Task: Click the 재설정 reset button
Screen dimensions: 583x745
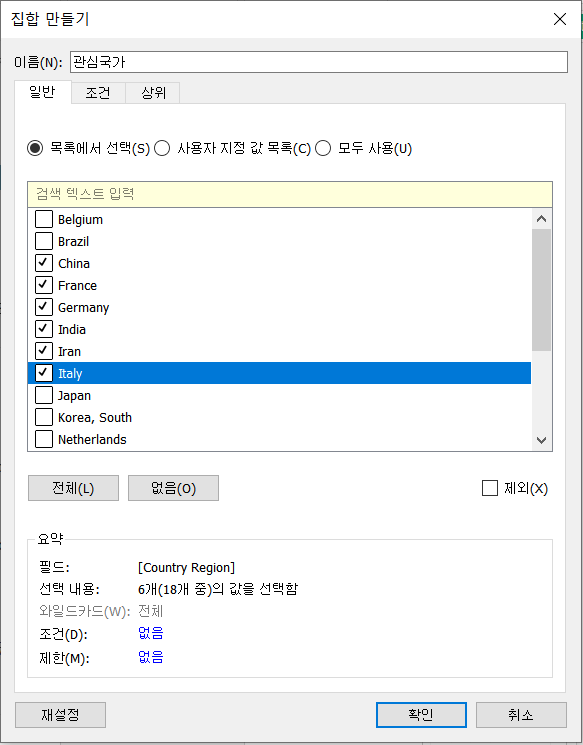Action: pyautogui.click(x=60, y=715)
